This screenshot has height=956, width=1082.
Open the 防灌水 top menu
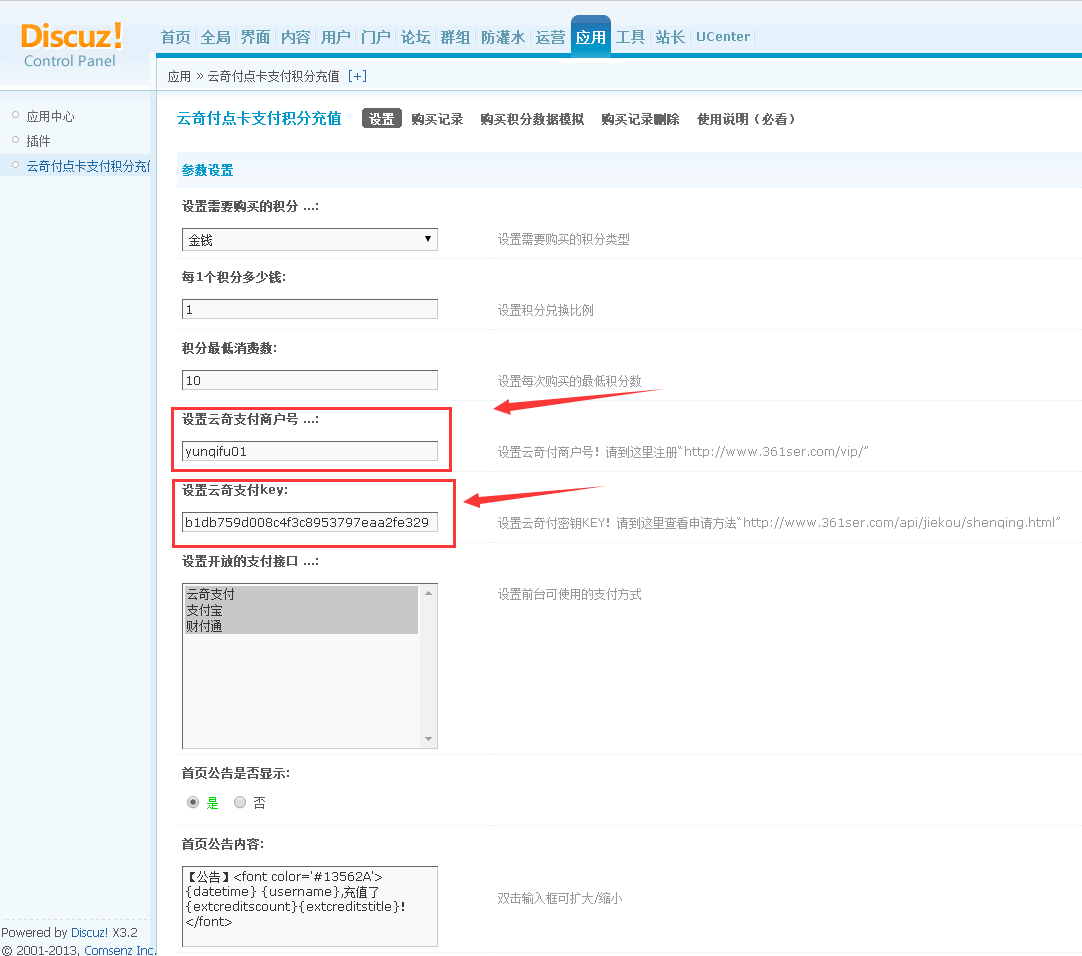pos(503,37)
